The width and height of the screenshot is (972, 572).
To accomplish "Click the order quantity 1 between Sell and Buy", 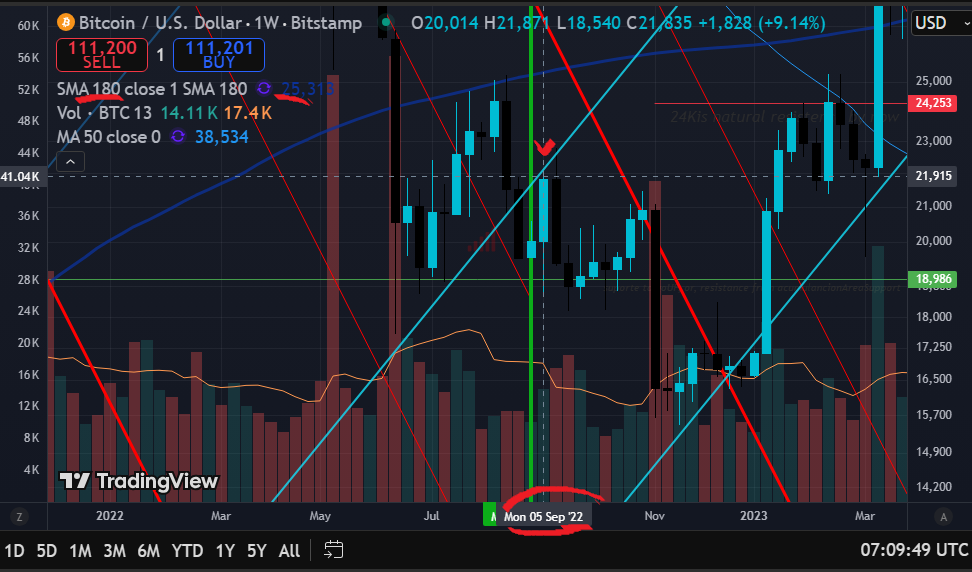I will (160, 55).
